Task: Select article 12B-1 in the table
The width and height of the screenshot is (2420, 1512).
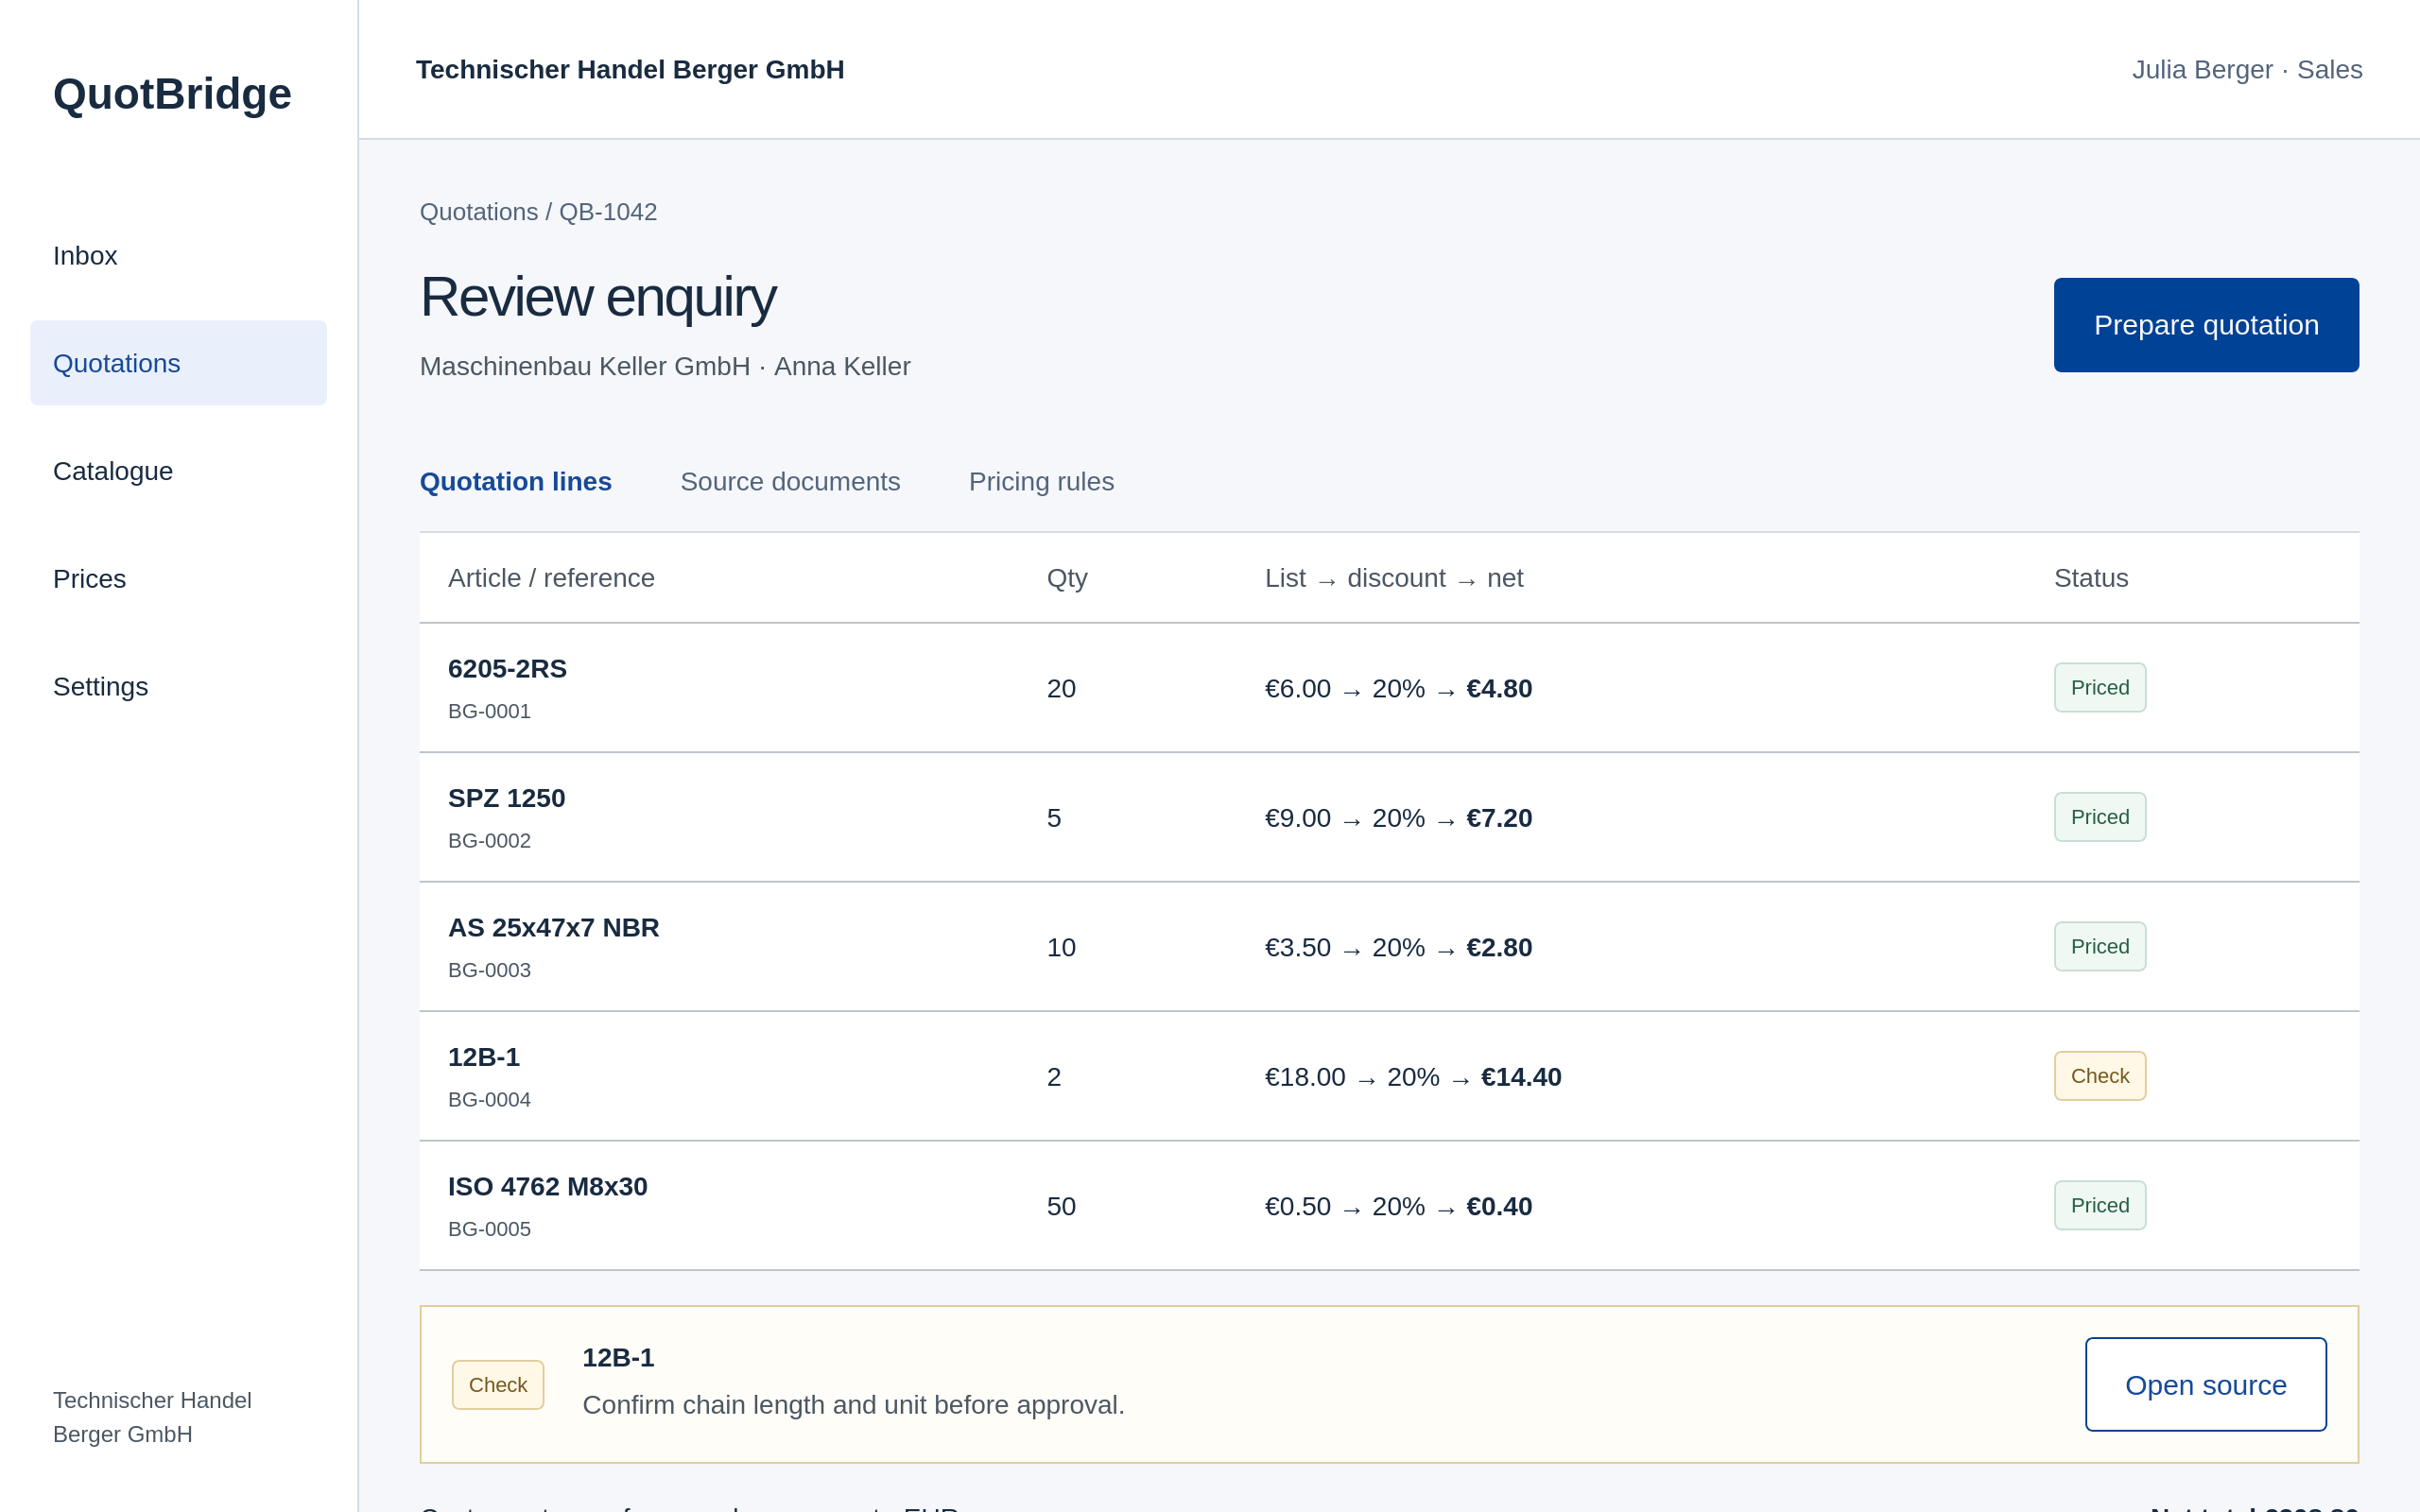Action: (x=483, y=1057)
